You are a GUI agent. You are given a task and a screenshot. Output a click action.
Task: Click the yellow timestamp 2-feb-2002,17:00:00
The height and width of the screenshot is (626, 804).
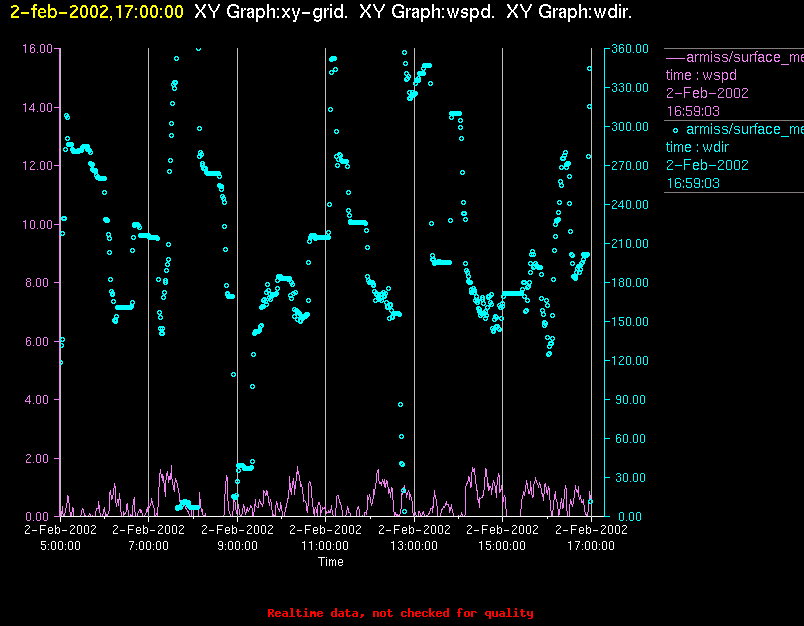(97, 12)
